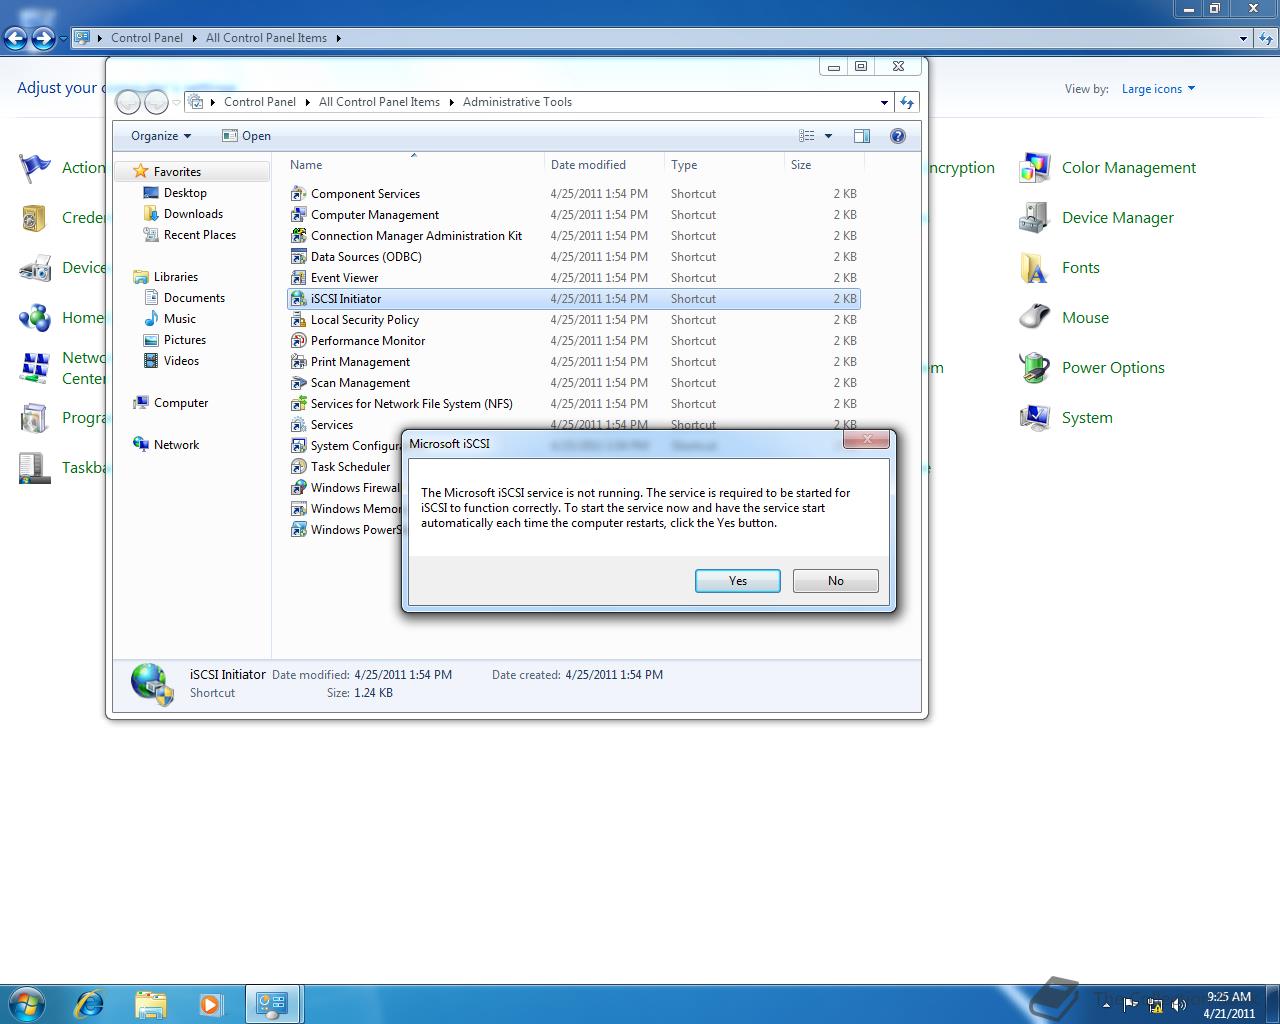Sort files by Name column

click(x=414, y=165)
